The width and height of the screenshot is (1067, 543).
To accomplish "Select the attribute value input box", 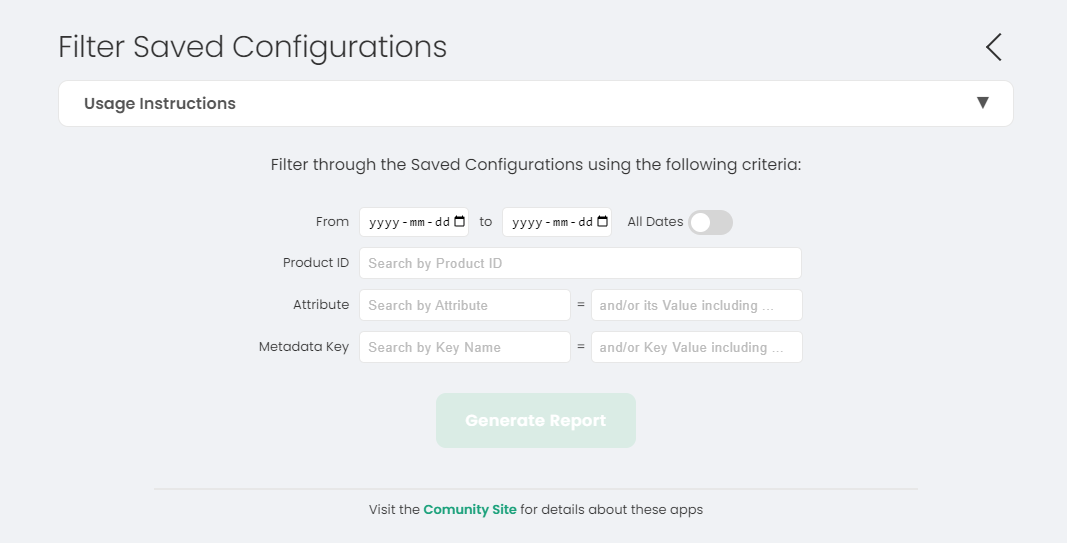I will (x=696, y=305).
